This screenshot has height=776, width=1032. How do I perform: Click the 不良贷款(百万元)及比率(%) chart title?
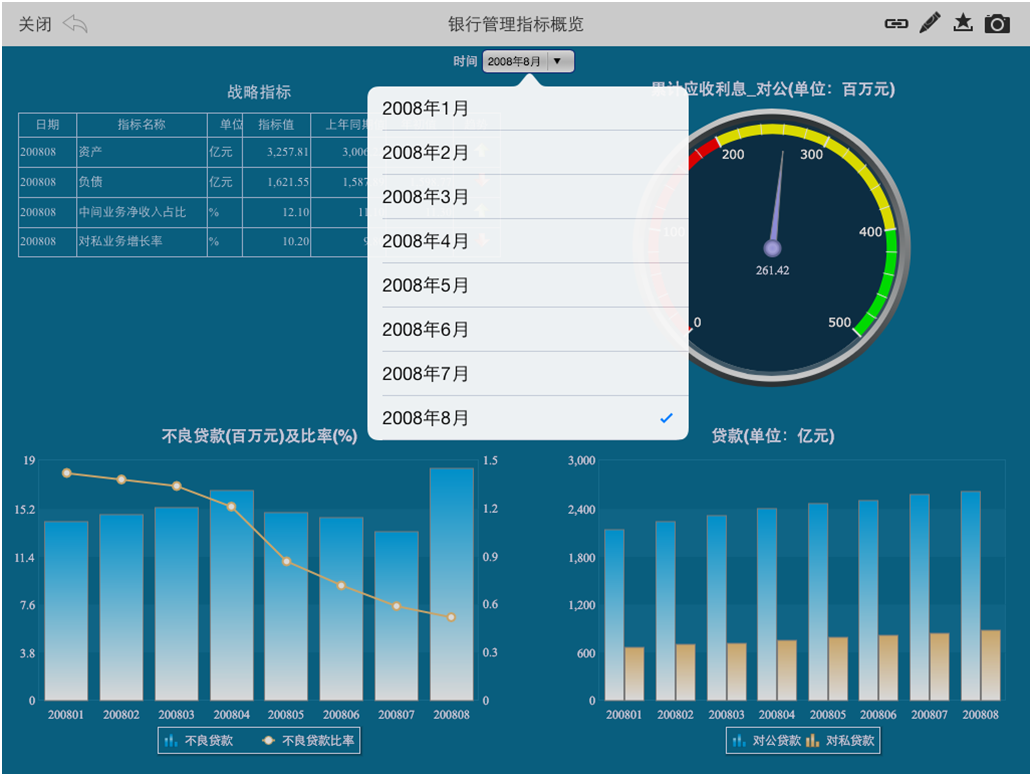coord(259,436)
